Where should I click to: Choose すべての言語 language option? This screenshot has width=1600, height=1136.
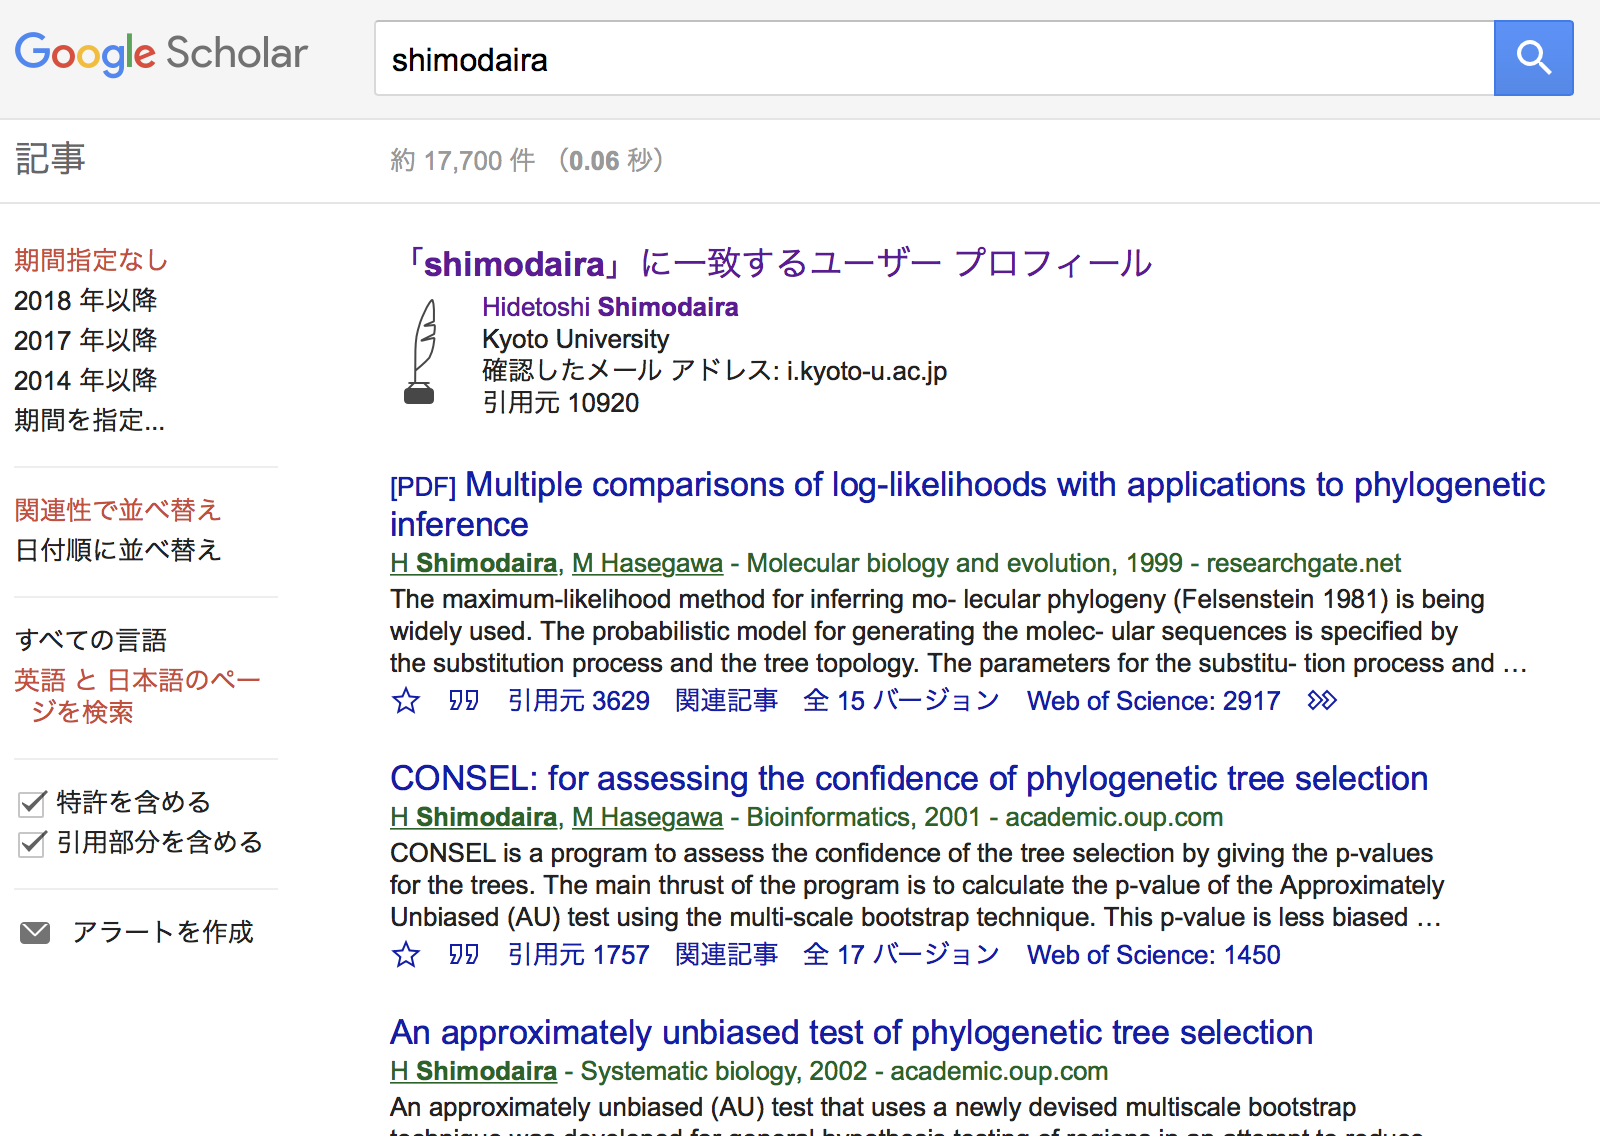(91, 641)
